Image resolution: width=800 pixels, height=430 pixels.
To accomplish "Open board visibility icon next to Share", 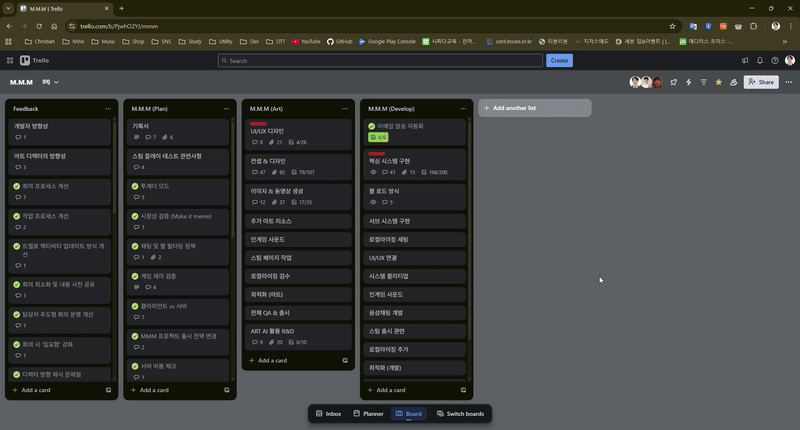I will pos(734,82).
